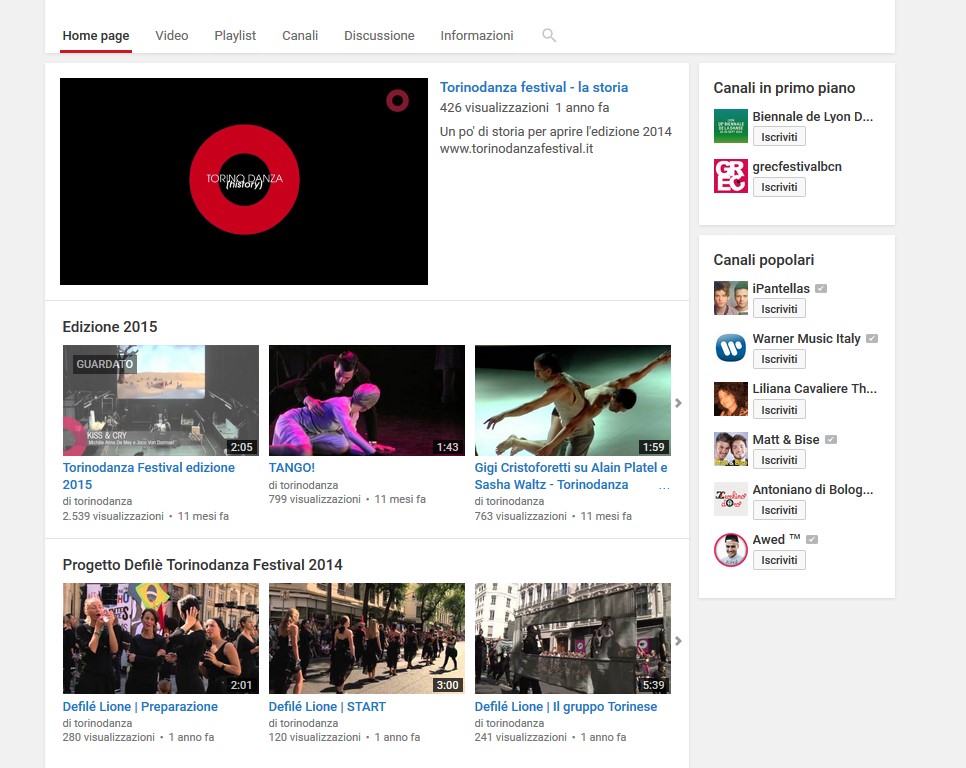Image resolution: width=966 pixels, height=768 pixels.
Task: Switch to the Discussione tab
Action: click(380, 36)
